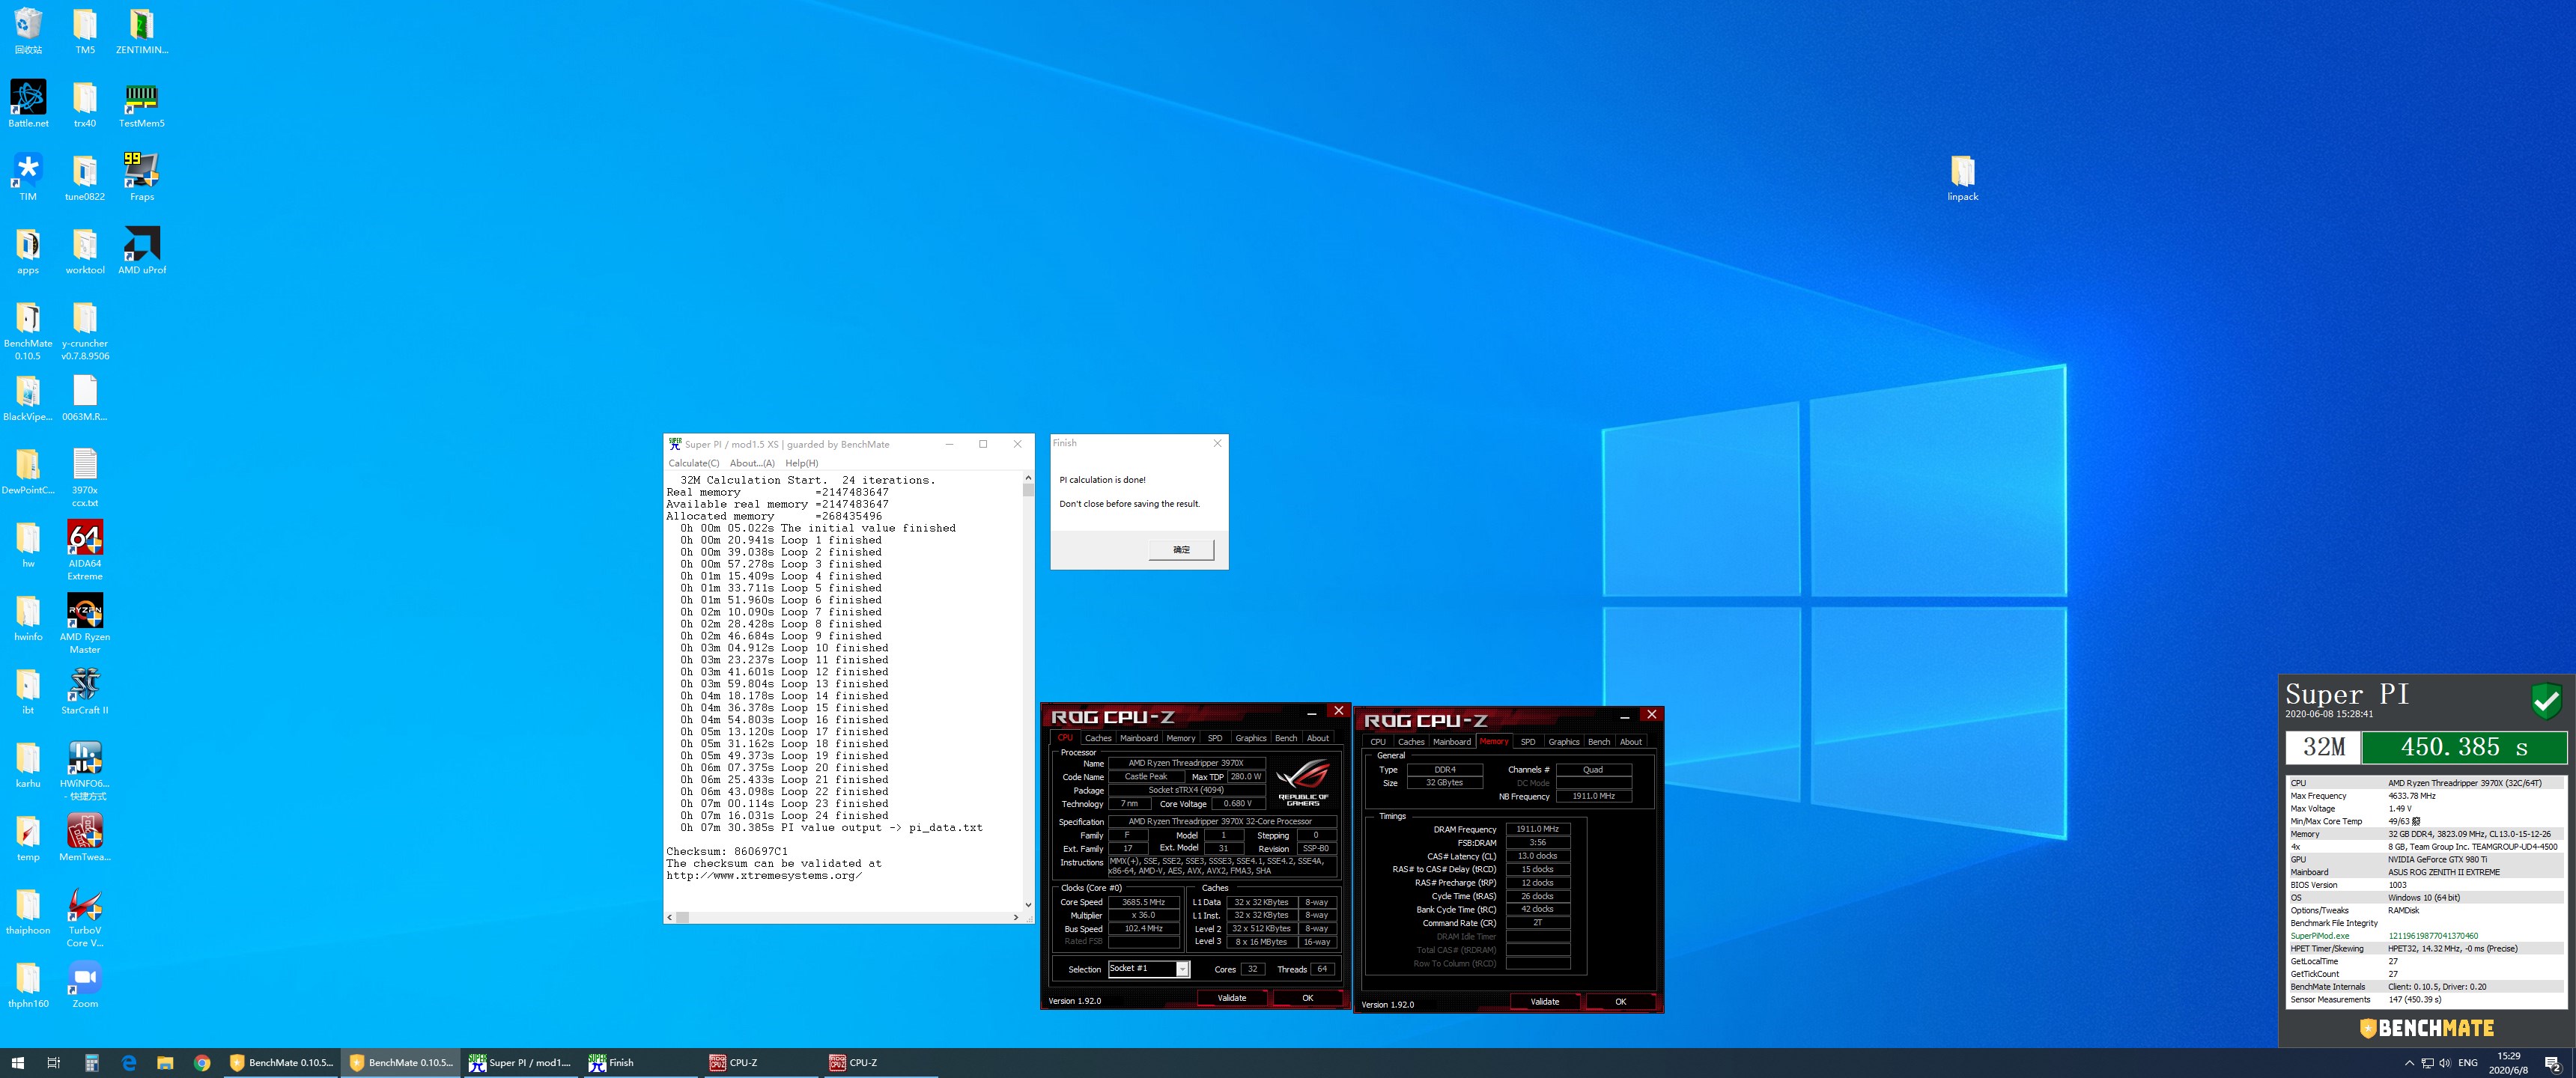Open Bench tab in right CPU-Z window
Viewport: 2576px width, 1078px height.
pos(1598,742)
